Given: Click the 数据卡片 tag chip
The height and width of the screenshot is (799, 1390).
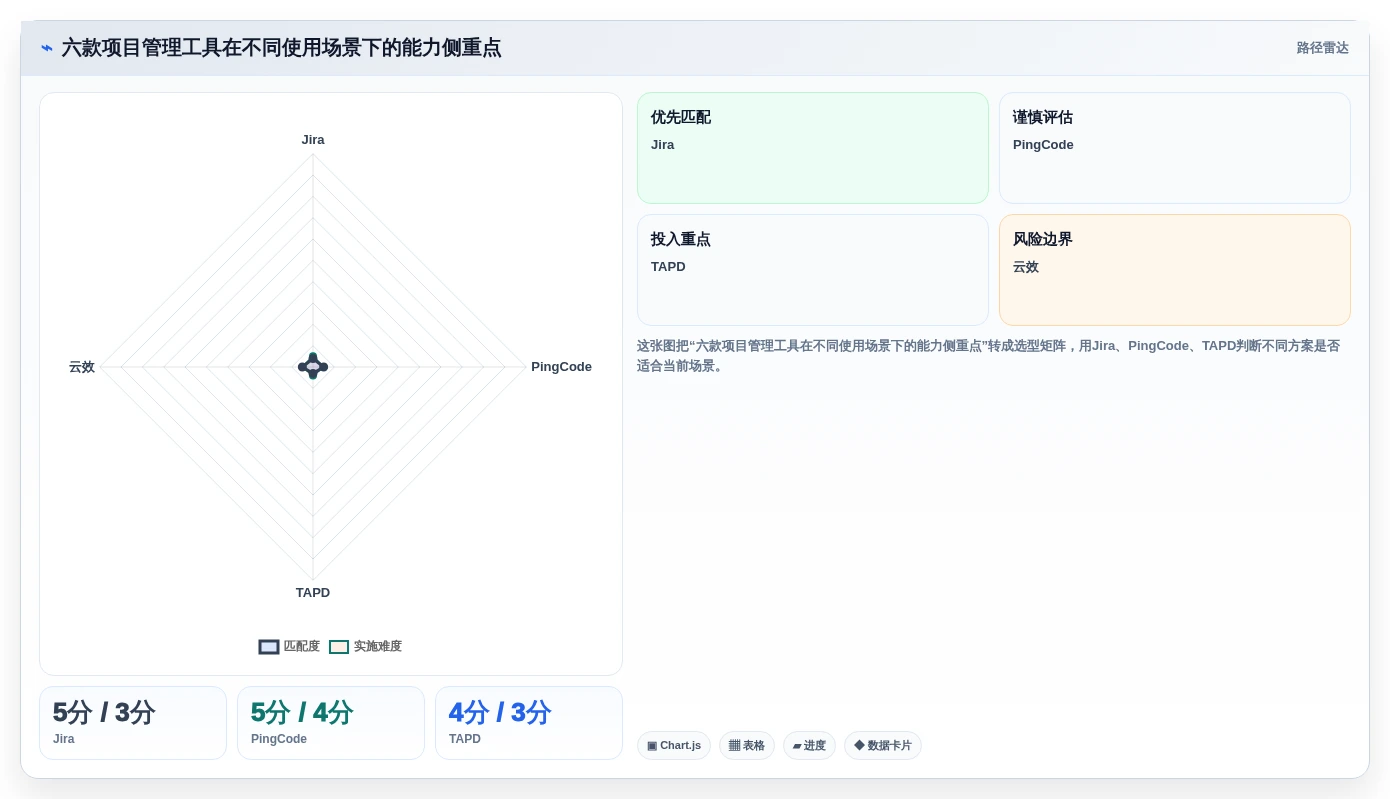Looking at the screenshot, I should [x=883, y=746].
